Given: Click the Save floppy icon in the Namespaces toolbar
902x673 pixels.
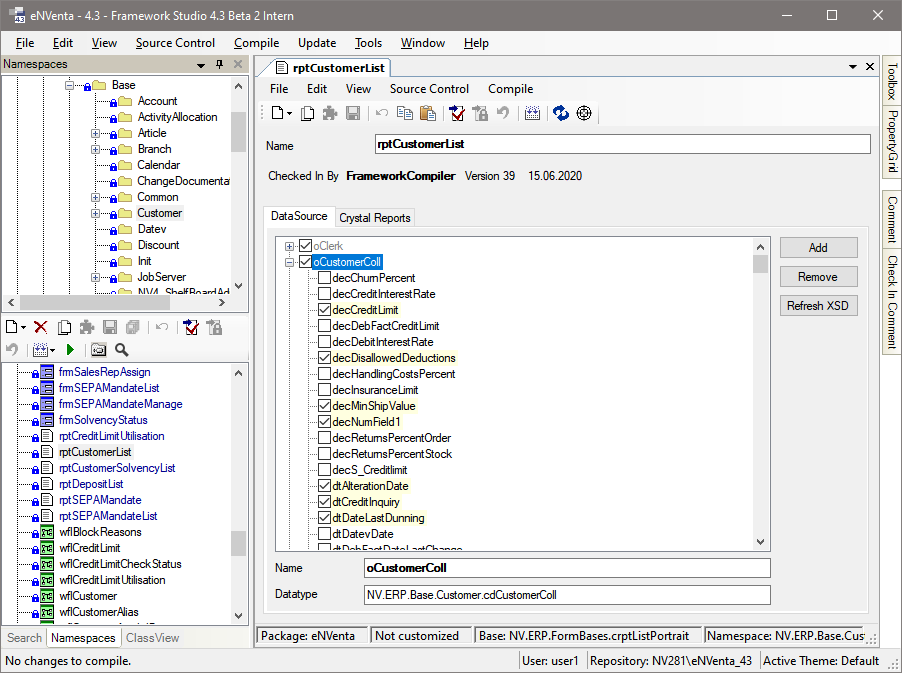Looking at the screenshot, I should (x=110, y=328).
